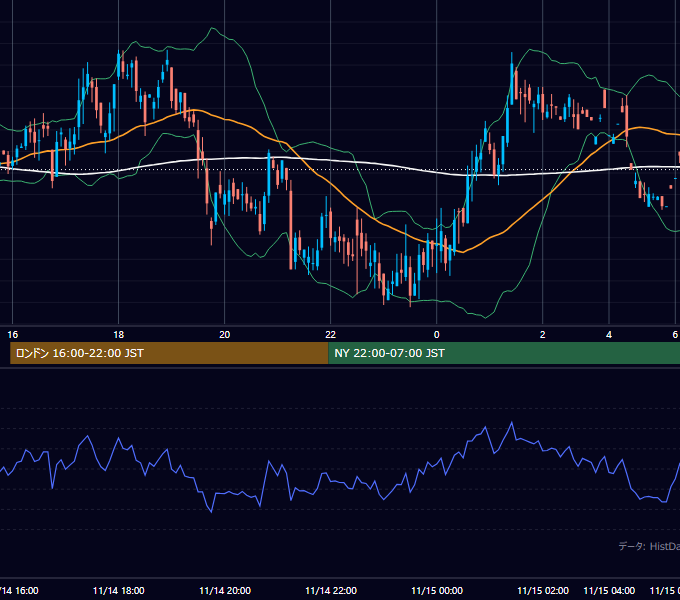This screenshot has height=600, width=680.
Task: Click the 20 hour axis label
Action: click(x=224, y=335)
